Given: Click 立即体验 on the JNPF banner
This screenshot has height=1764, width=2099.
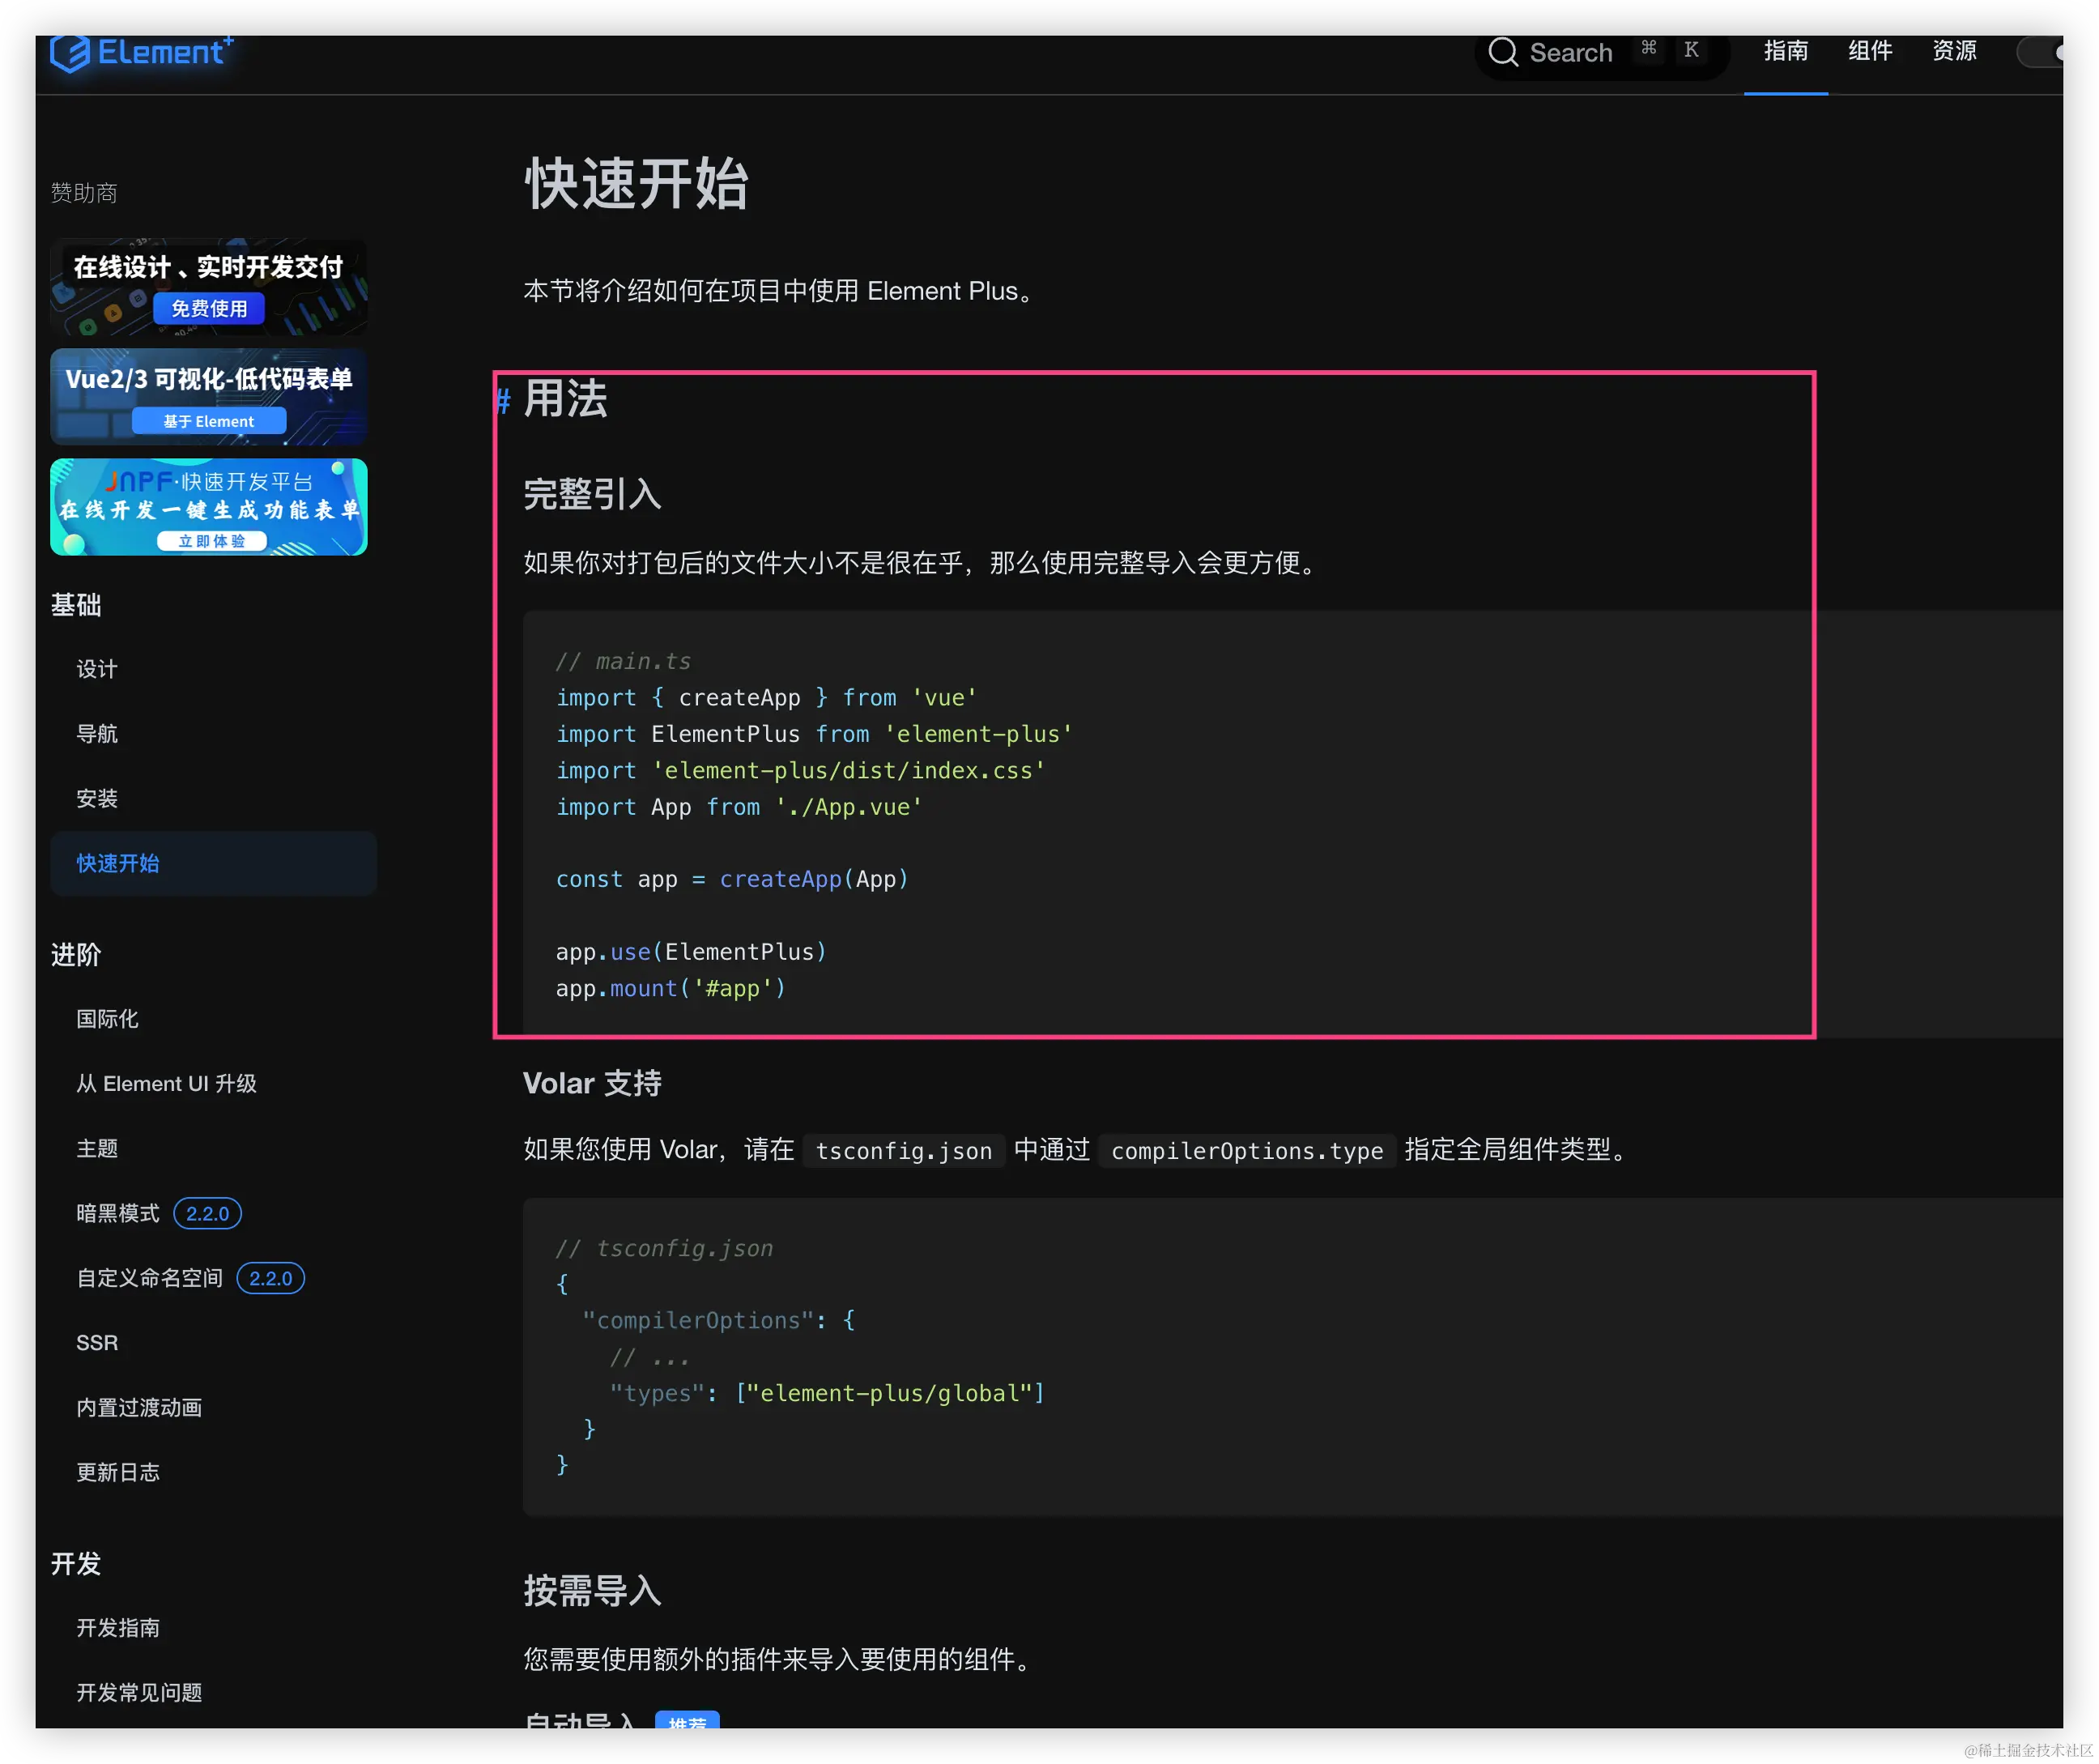Looking at the screenshot, I should [213, 541].
